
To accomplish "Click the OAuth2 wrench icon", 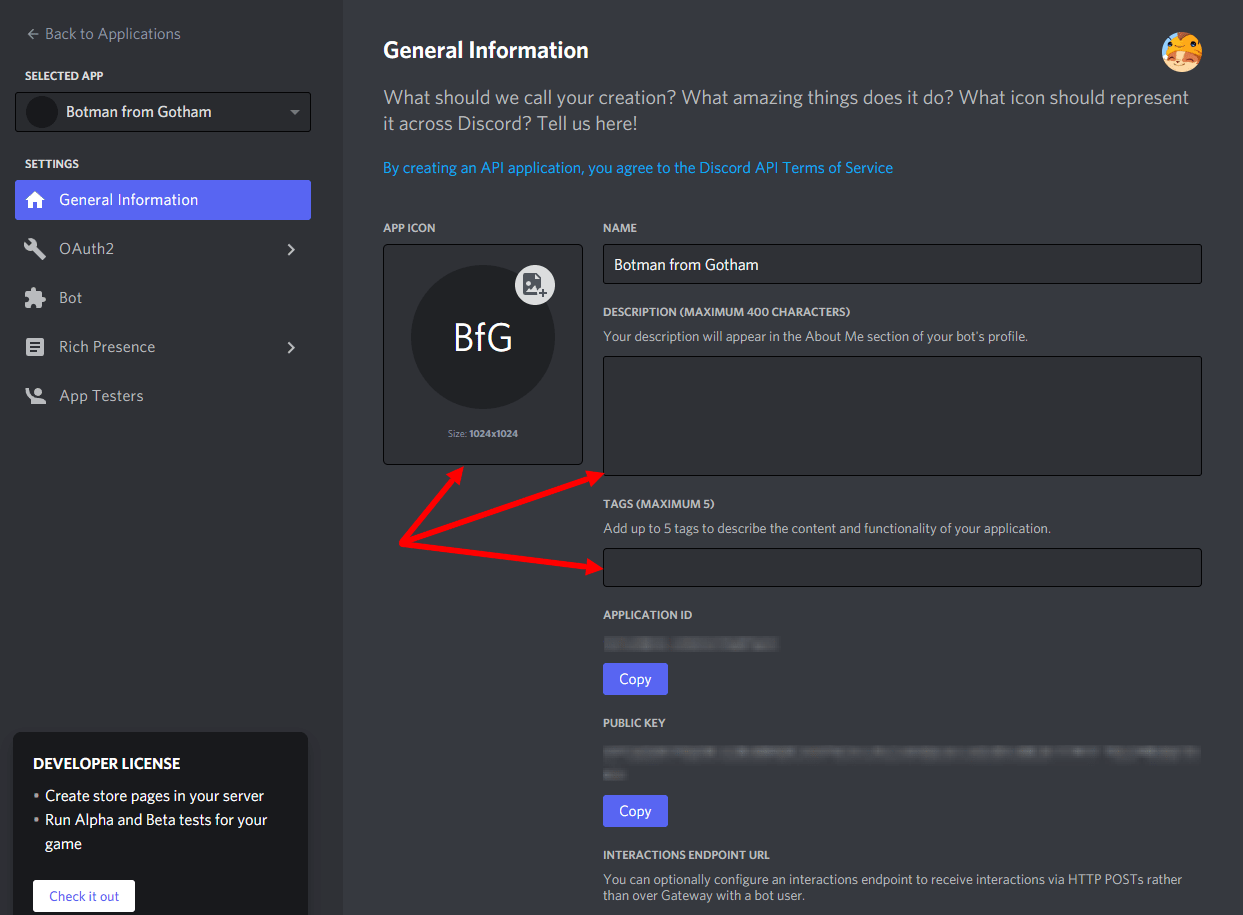I will (x=35, y=249).
